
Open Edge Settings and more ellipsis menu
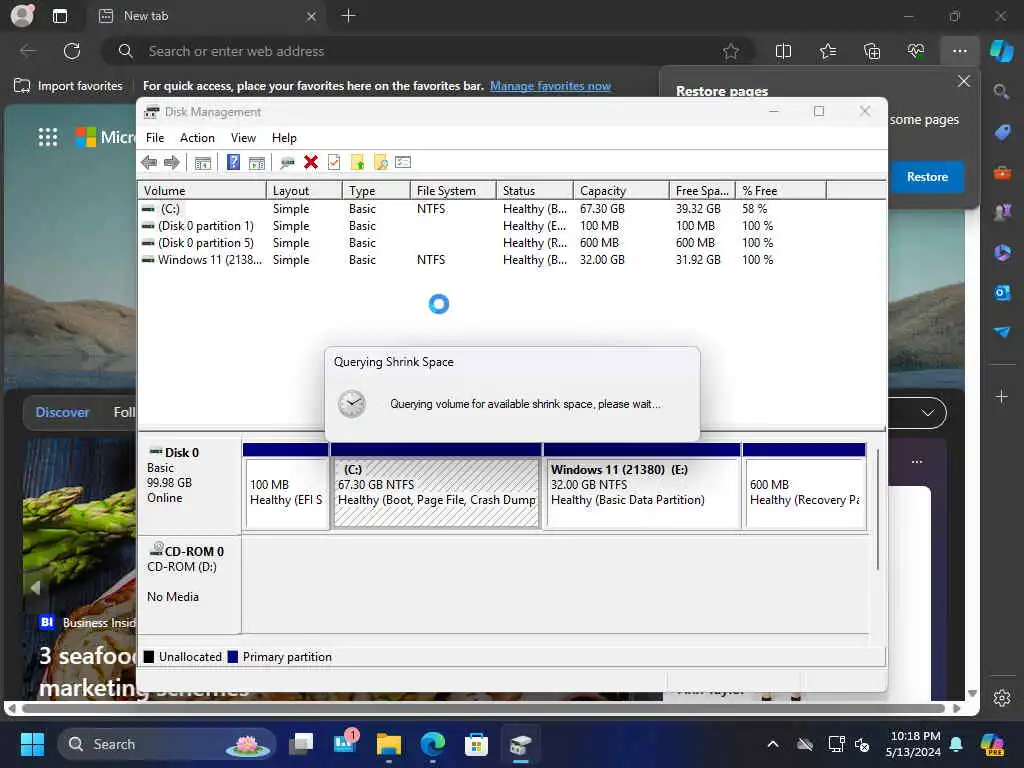[959, 51]
